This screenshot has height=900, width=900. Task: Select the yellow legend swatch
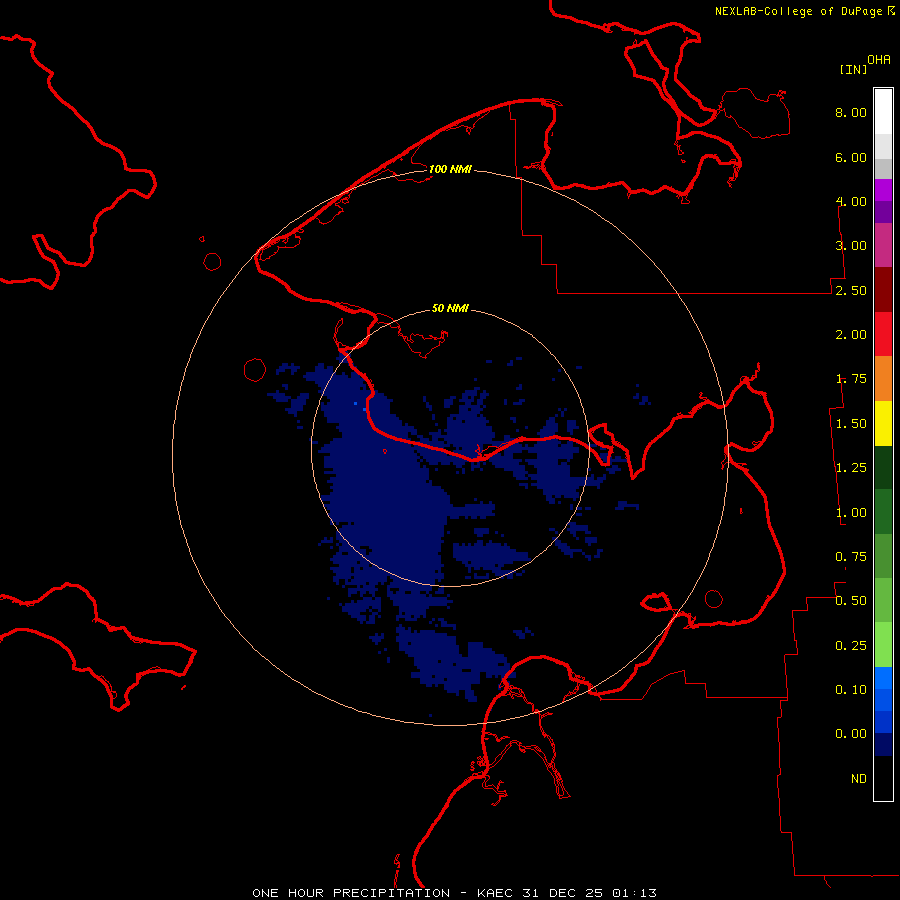pos(883,423)
